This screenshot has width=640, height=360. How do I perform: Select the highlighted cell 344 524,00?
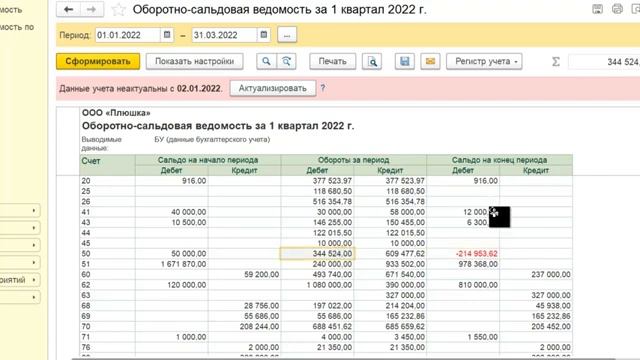click(318, 253)
